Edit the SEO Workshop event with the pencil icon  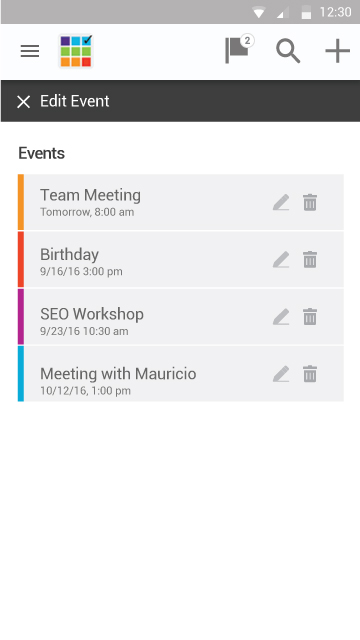(x=281, y=317)
